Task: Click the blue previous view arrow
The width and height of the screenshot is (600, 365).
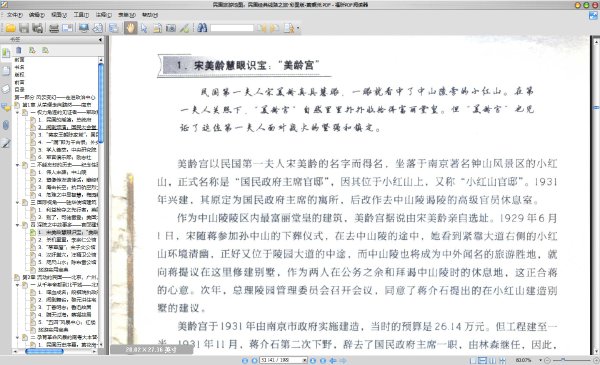Action: coord(333,360)
